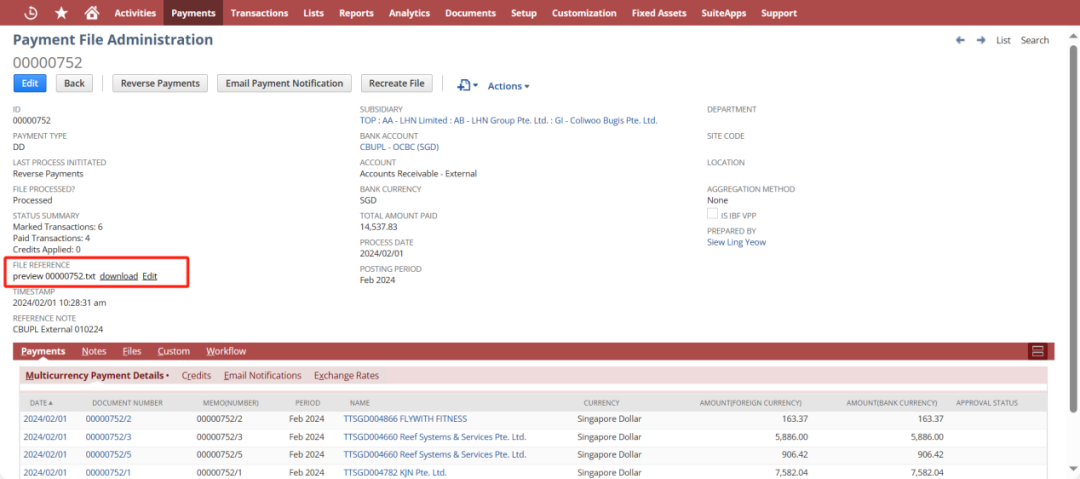Expand the Actions dropdown
The height and width of the screenshot is (479, 1080).
tap(508, 86)
